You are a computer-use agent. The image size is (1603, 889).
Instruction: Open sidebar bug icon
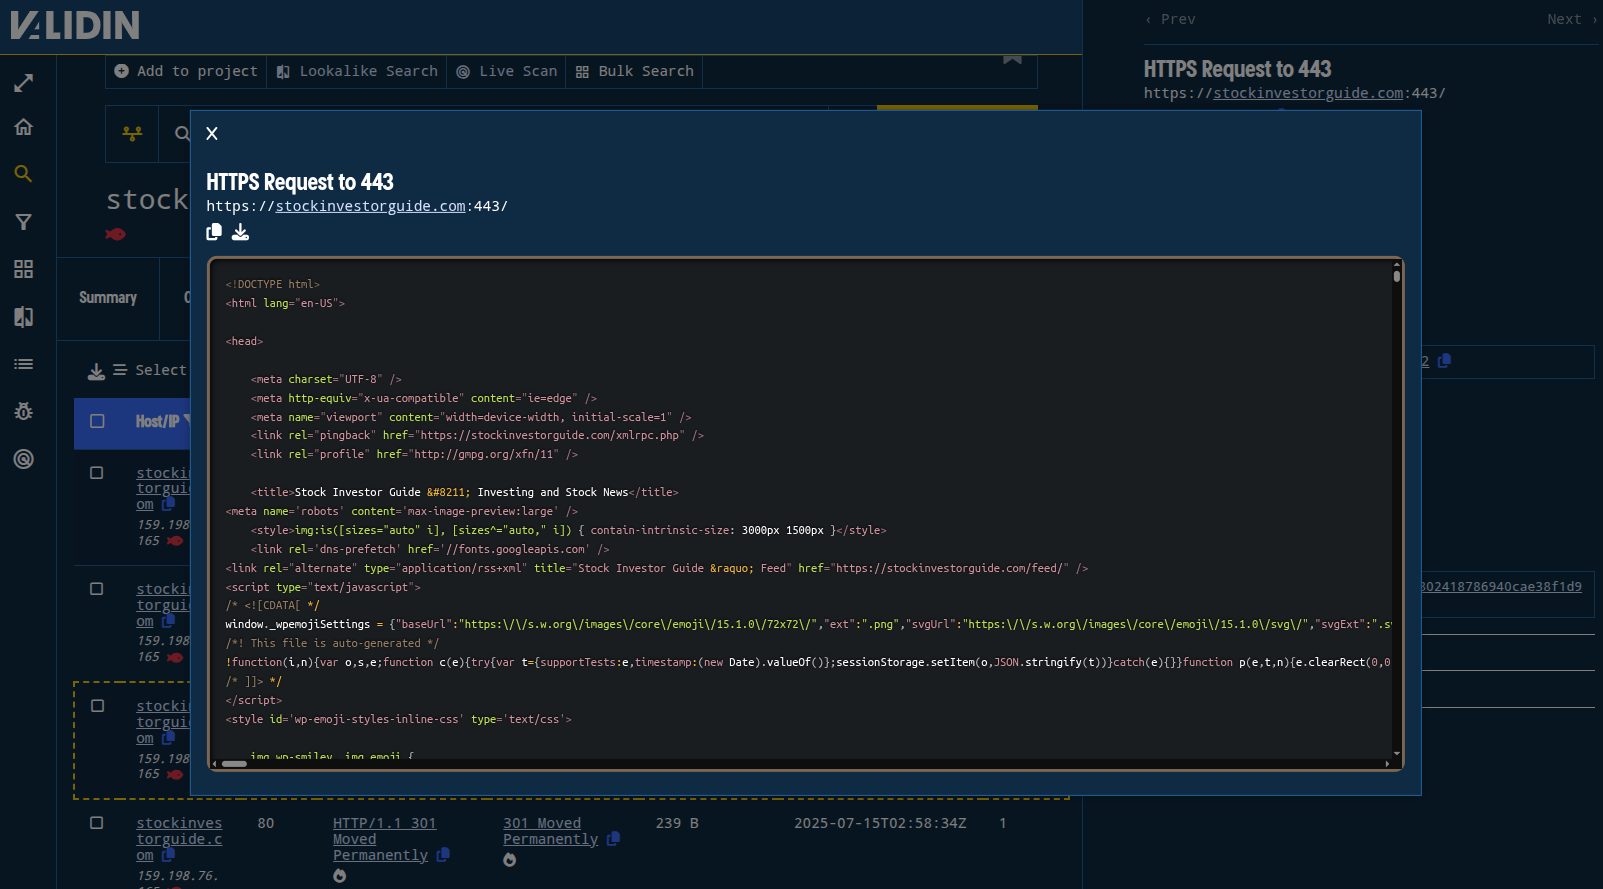[x=23, y=411]
